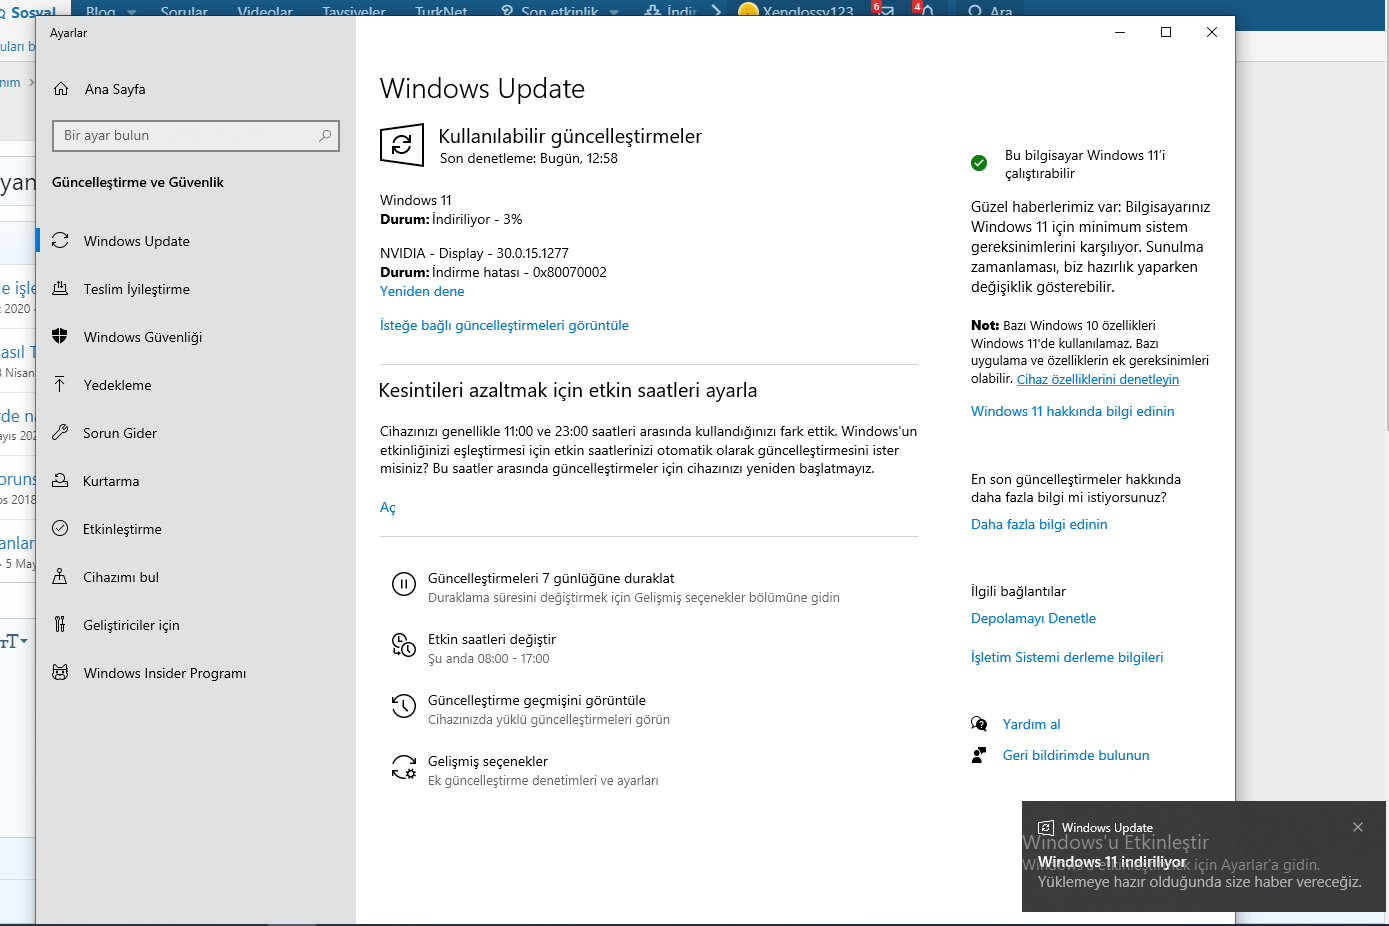Focus the Bir ayar bulun search field
The image size is (1389, 926).
click(196, 135)
